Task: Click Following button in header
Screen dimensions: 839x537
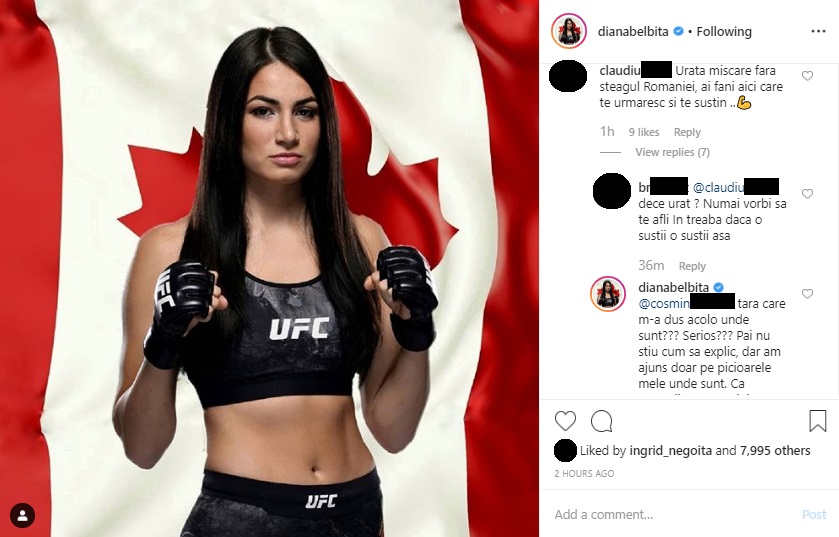Action: (x=724, y=32)
